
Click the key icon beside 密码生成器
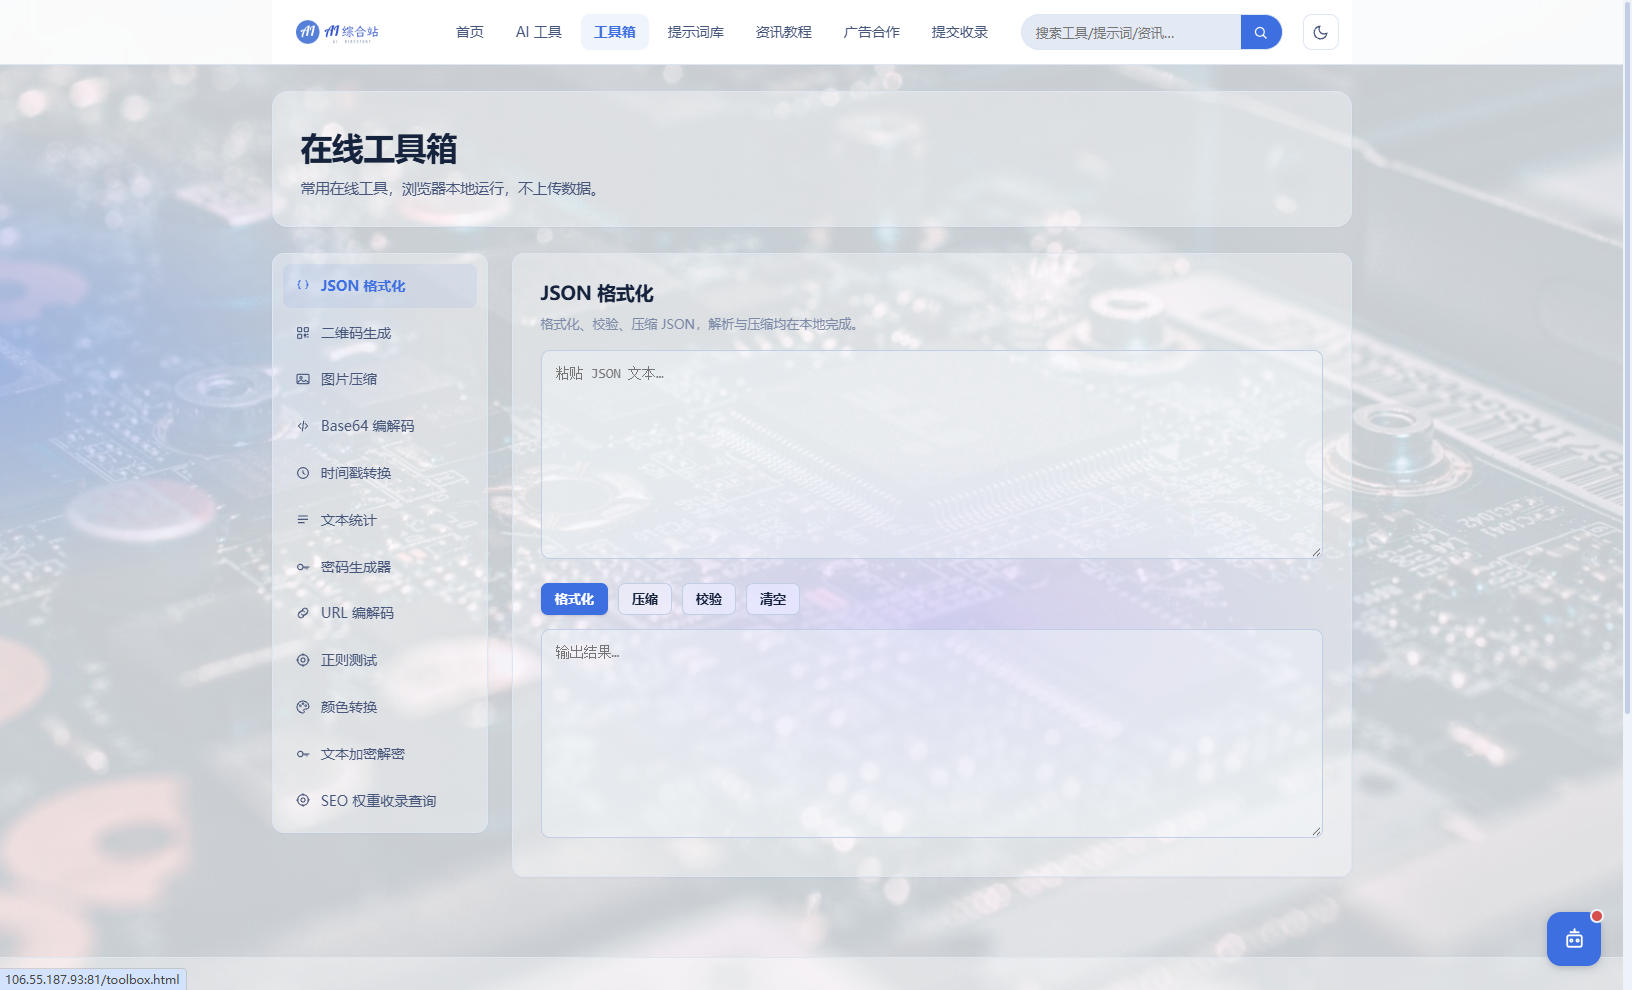[303, 567]
